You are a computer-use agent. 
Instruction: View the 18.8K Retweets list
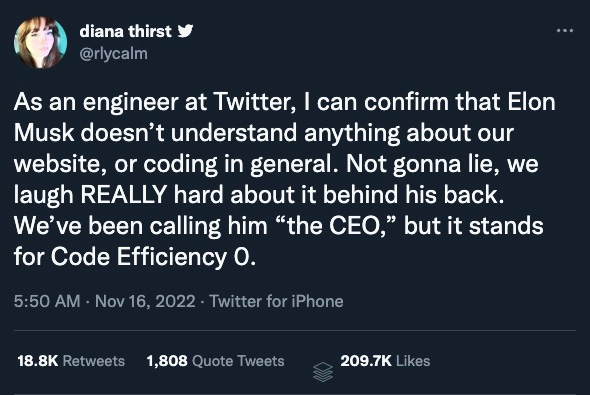click(71, 361)
